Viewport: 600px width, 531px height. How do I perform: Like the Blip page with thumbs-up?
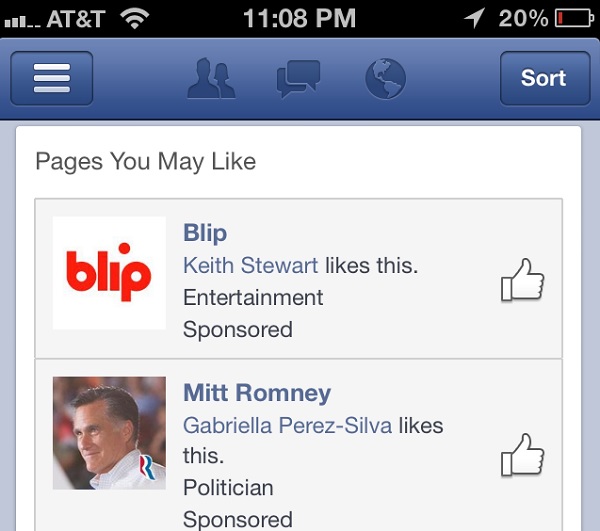tap(522, 280)
